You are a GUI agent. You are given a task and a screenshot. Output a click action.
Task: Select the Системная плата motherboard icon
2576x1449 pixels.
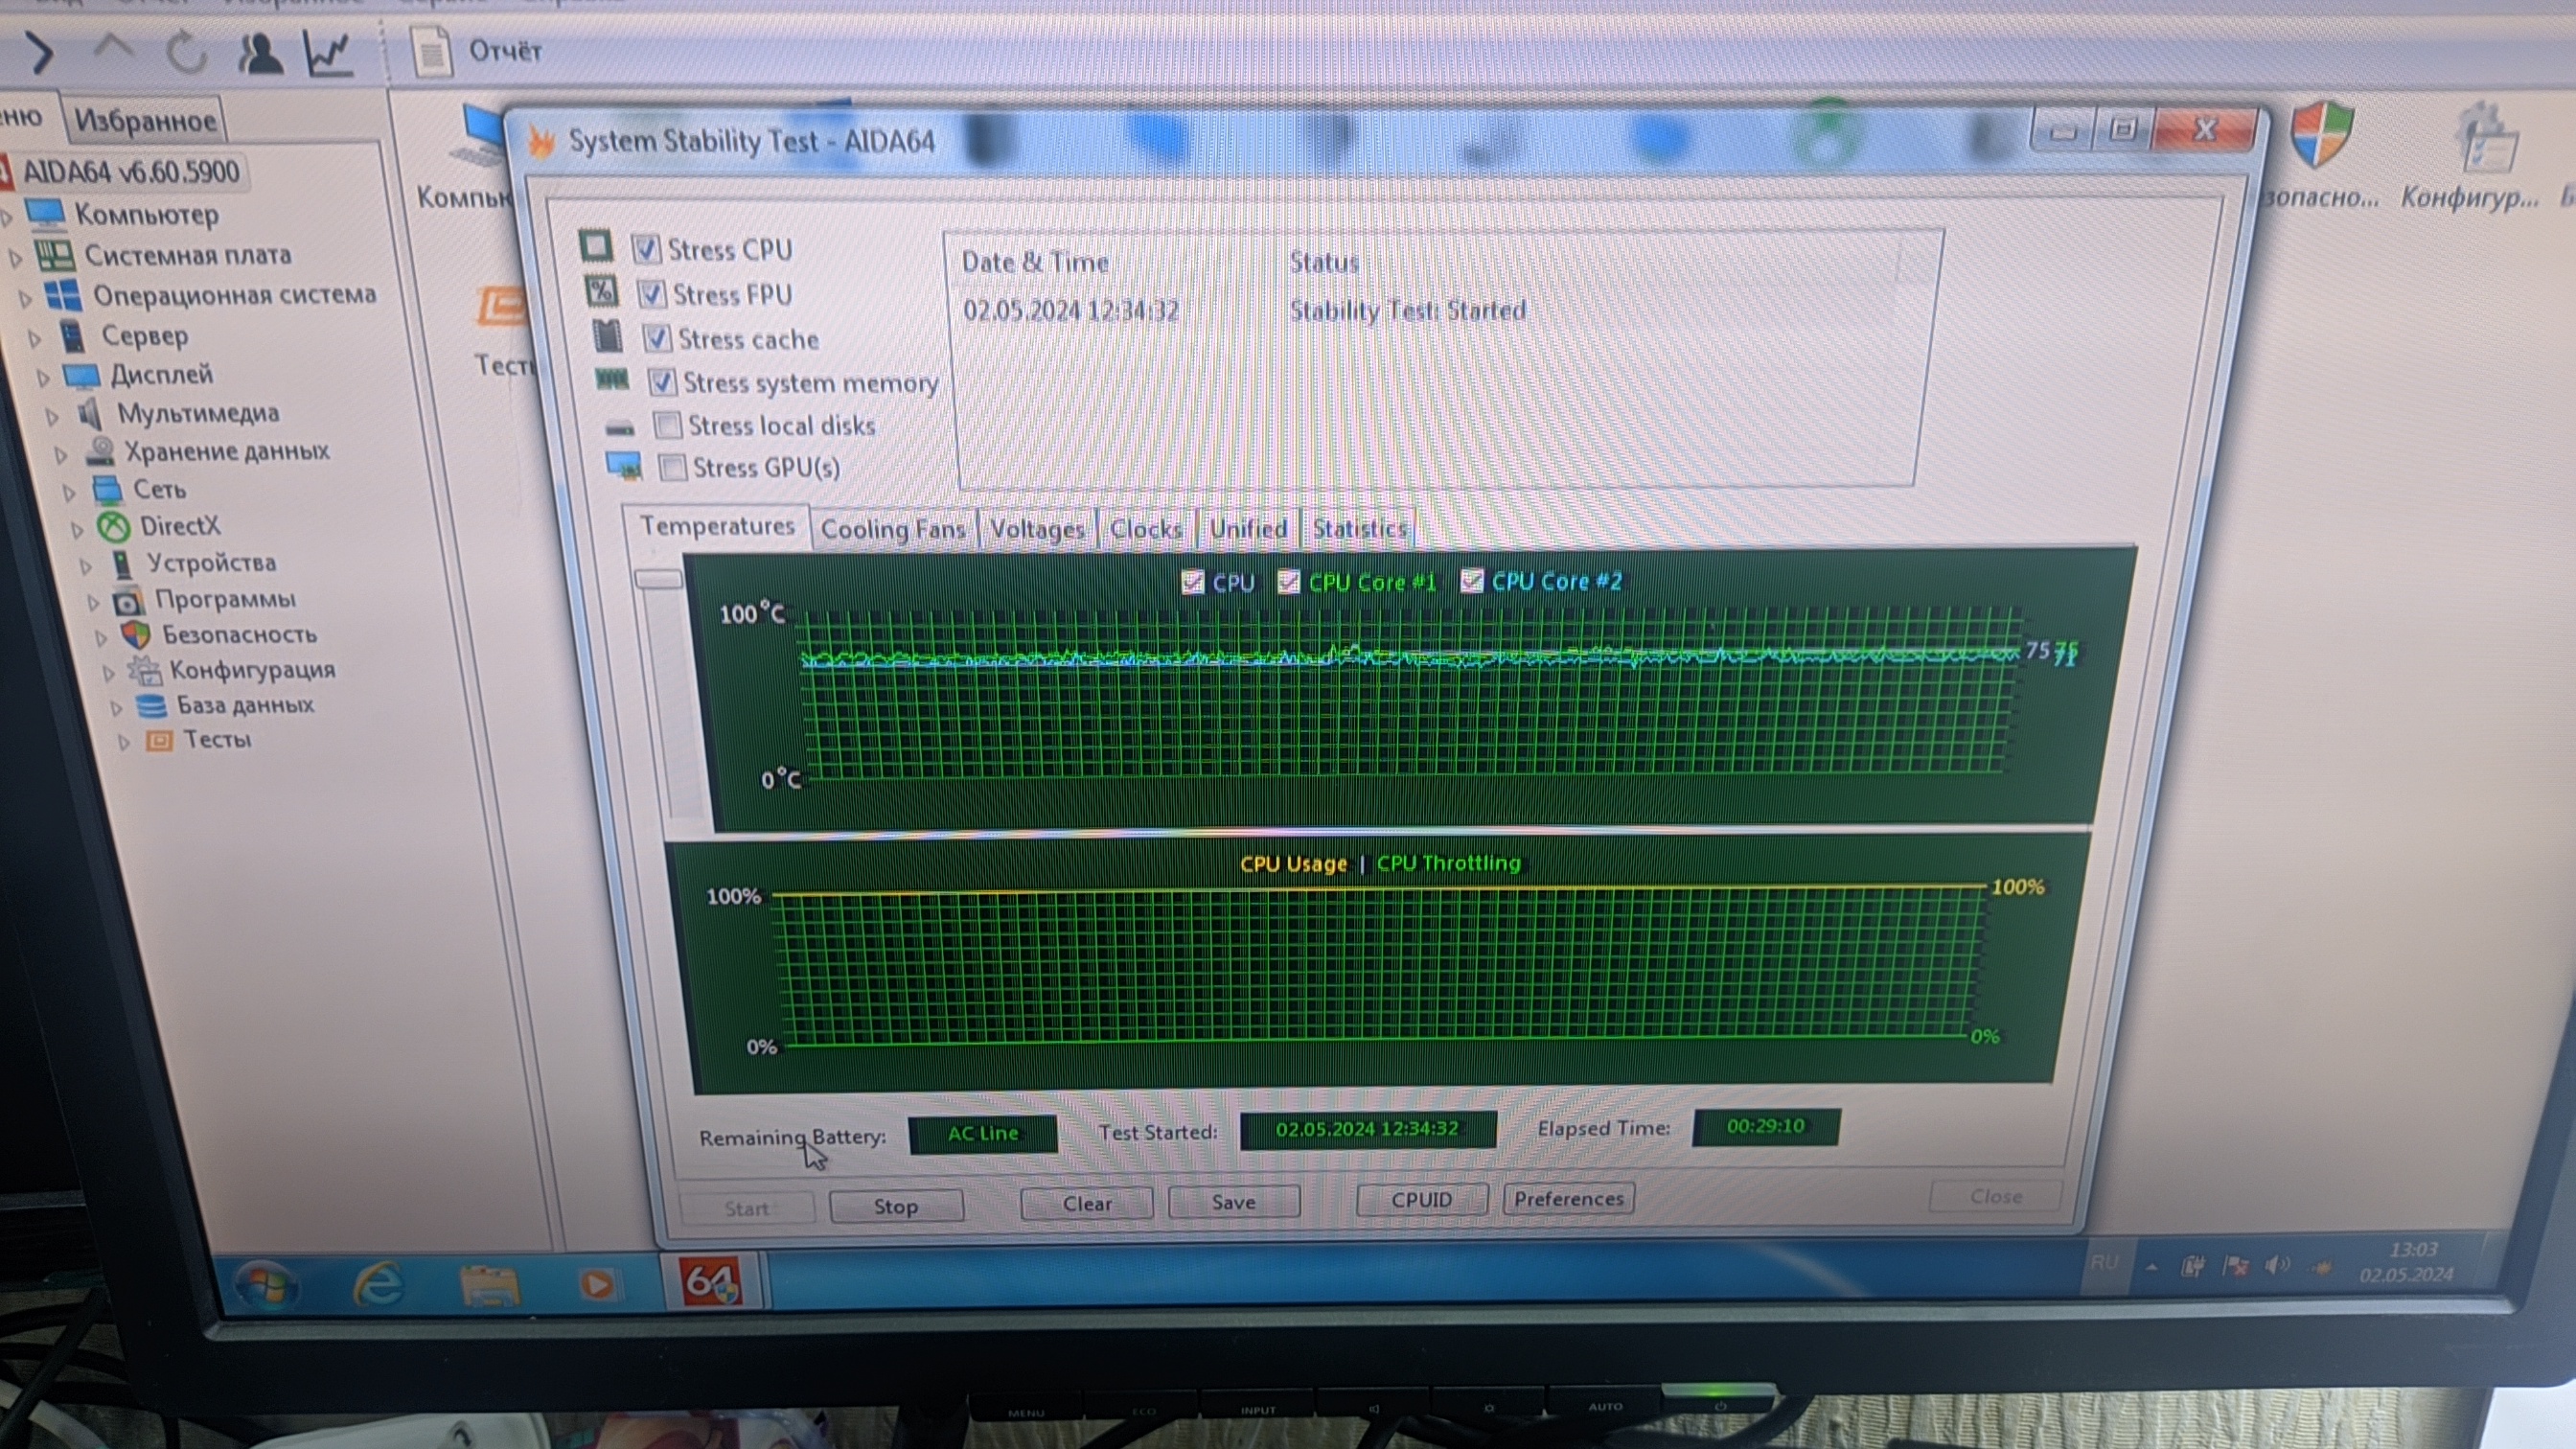(x=55, y=254)
